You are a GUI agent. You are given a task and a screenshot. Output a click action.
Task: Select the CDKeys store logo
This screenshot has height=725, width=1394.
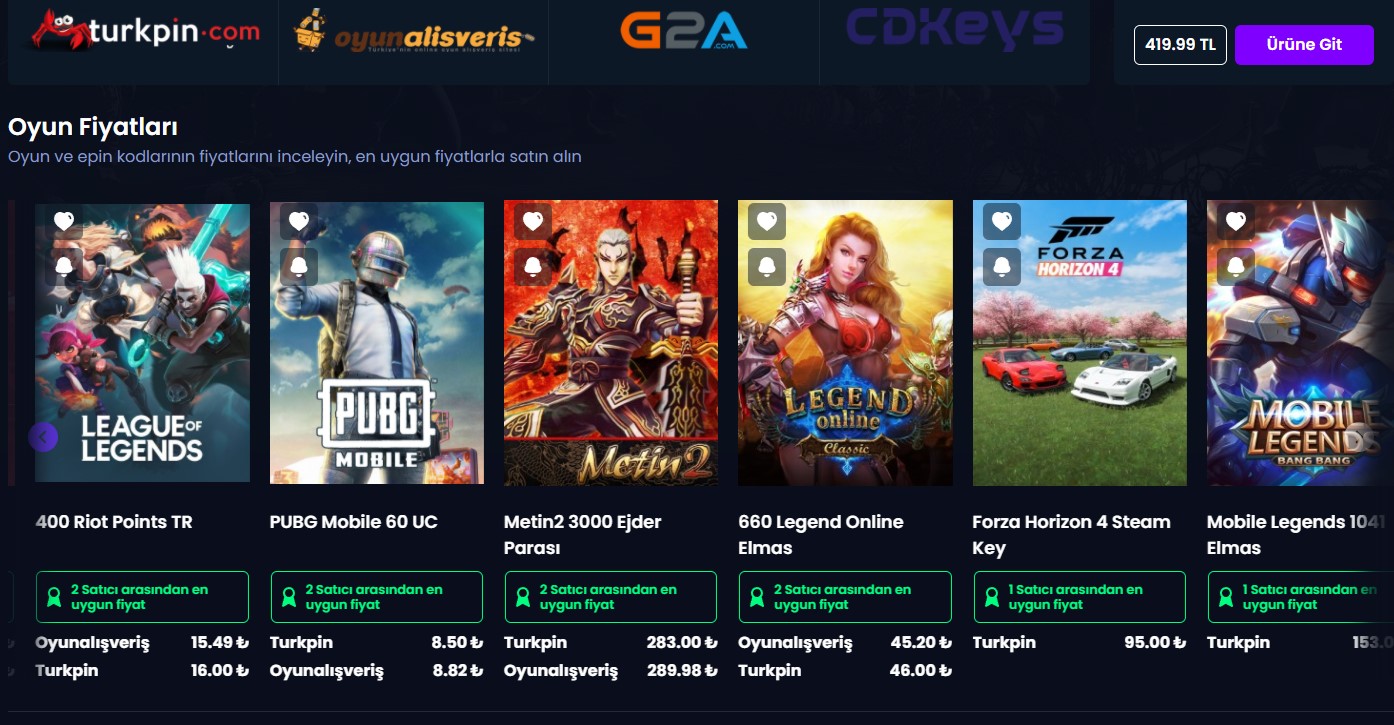pos(954,28)
